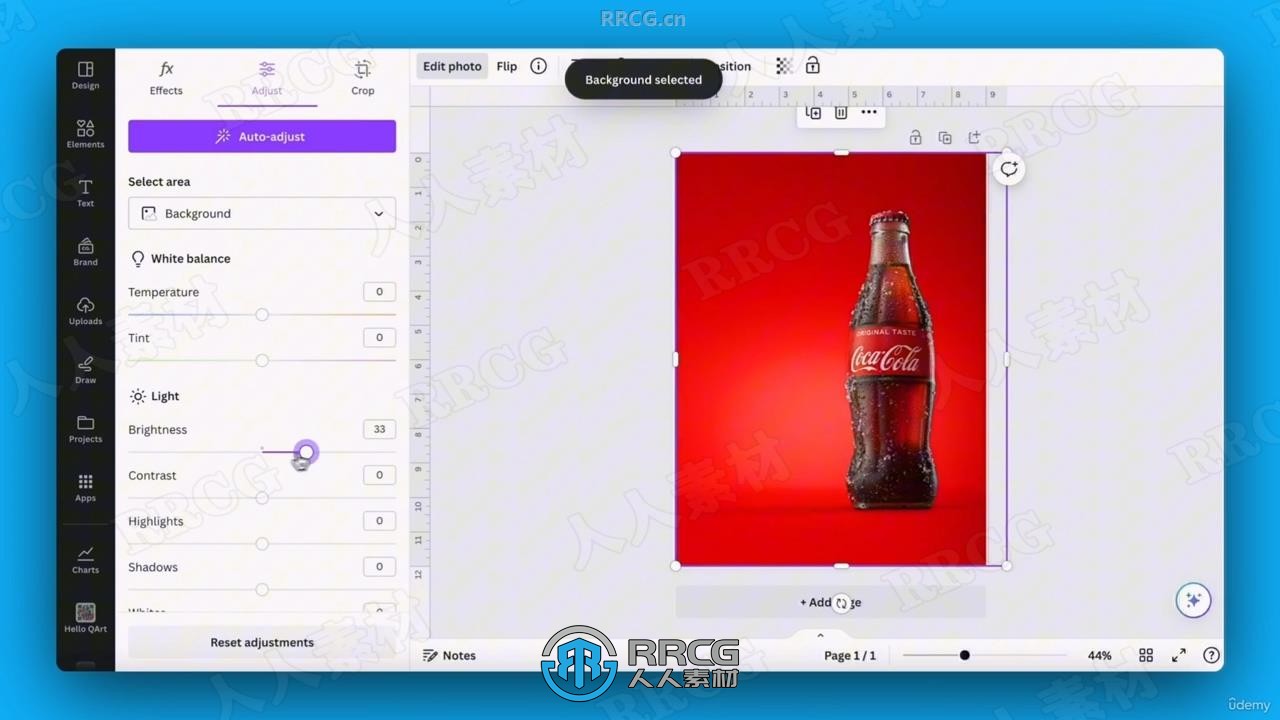Open the help question mark icon
This screenshot has width=1280, height=720.
[1211, 655]
